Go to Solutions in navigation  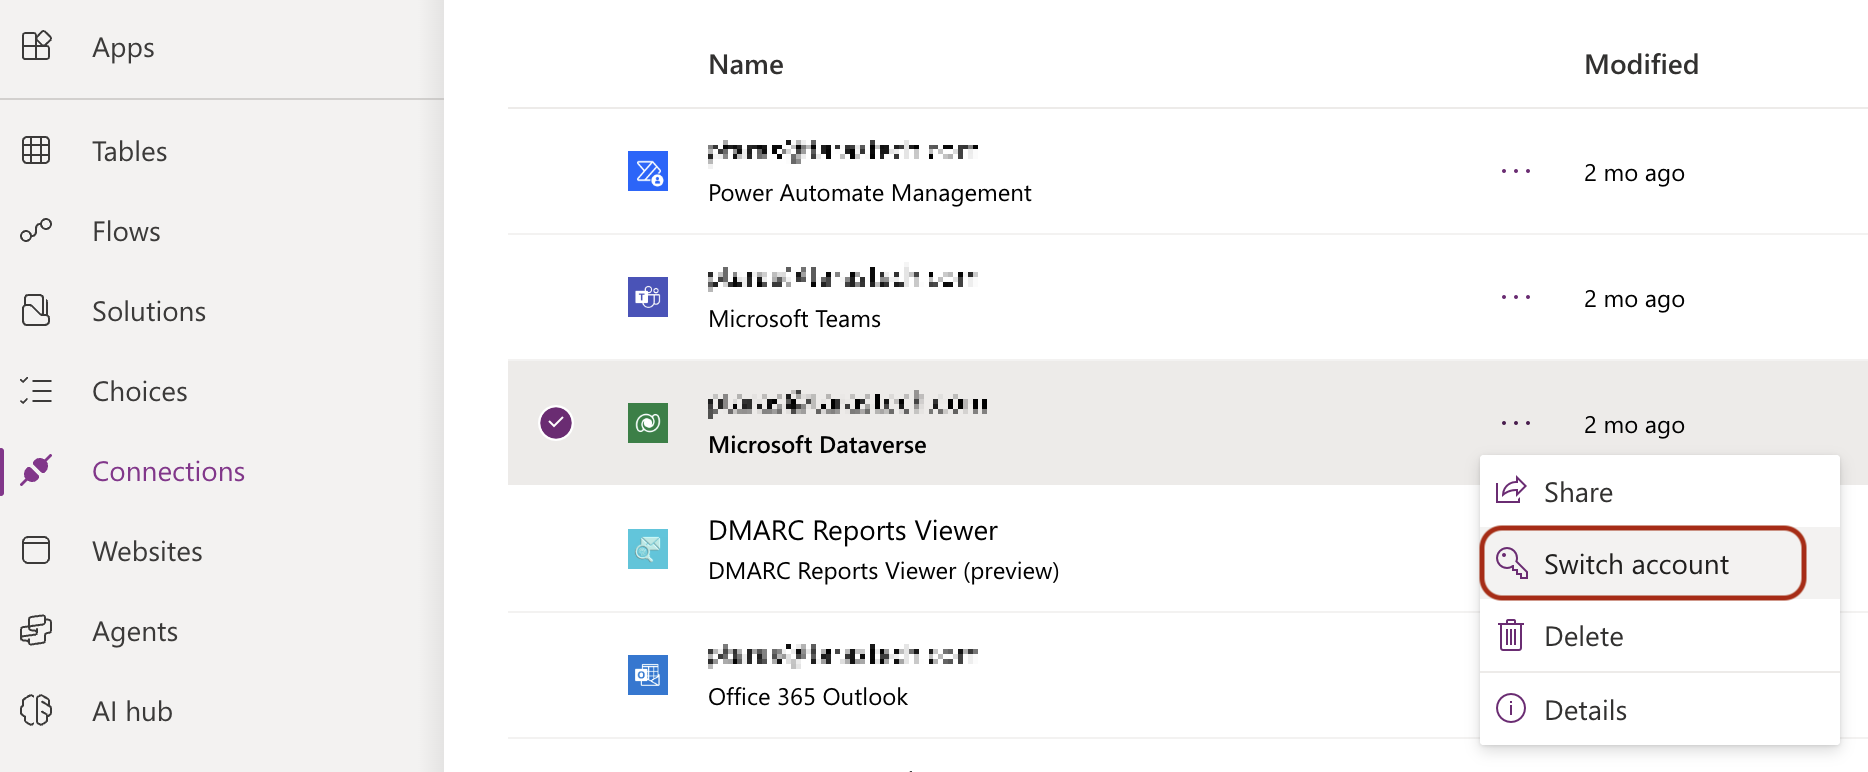point(149,311)
